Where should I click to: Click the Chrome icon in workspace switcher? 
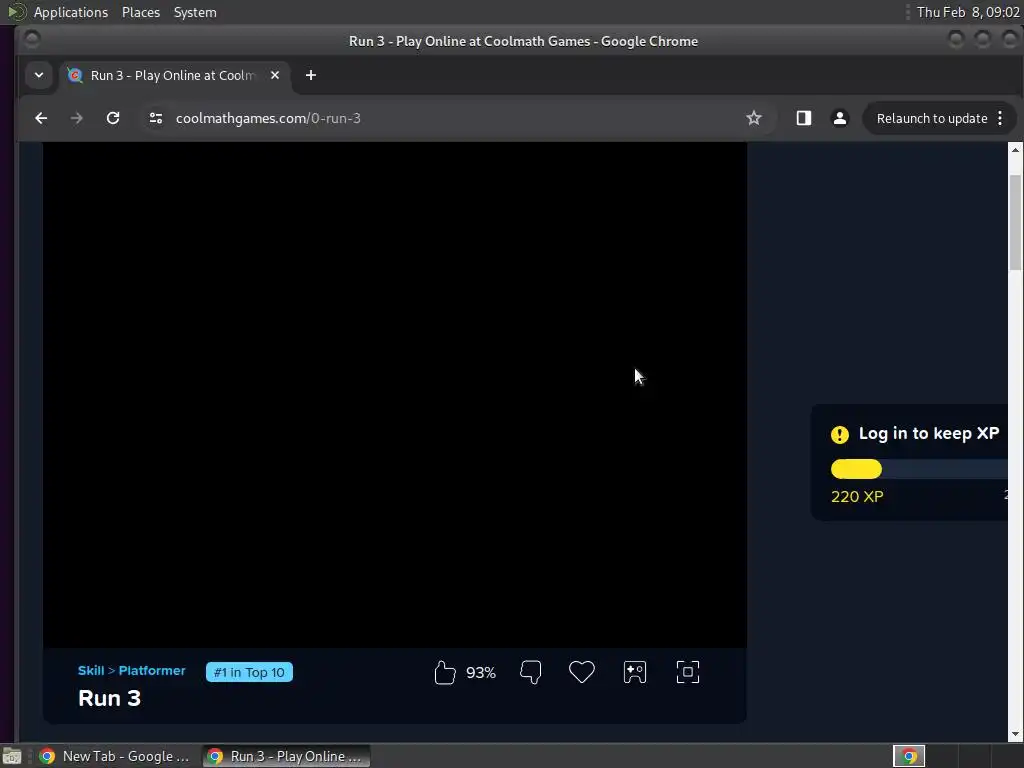(908, 756)
